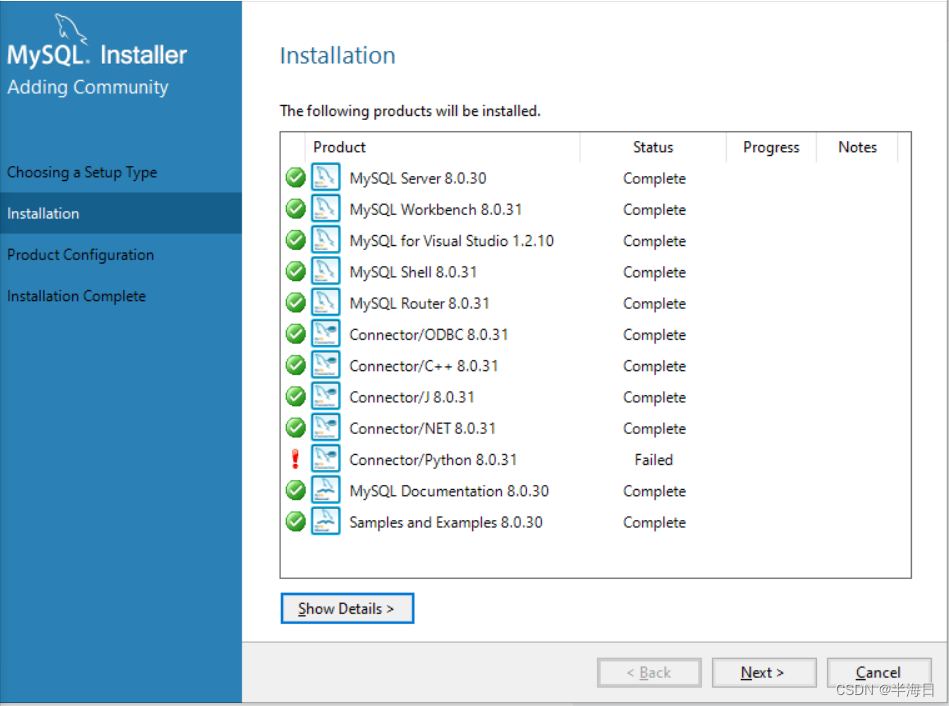This screenshot has height=706, width=949.
Task: Open the Choosing a Setup Type step
Action: [82, 173]
